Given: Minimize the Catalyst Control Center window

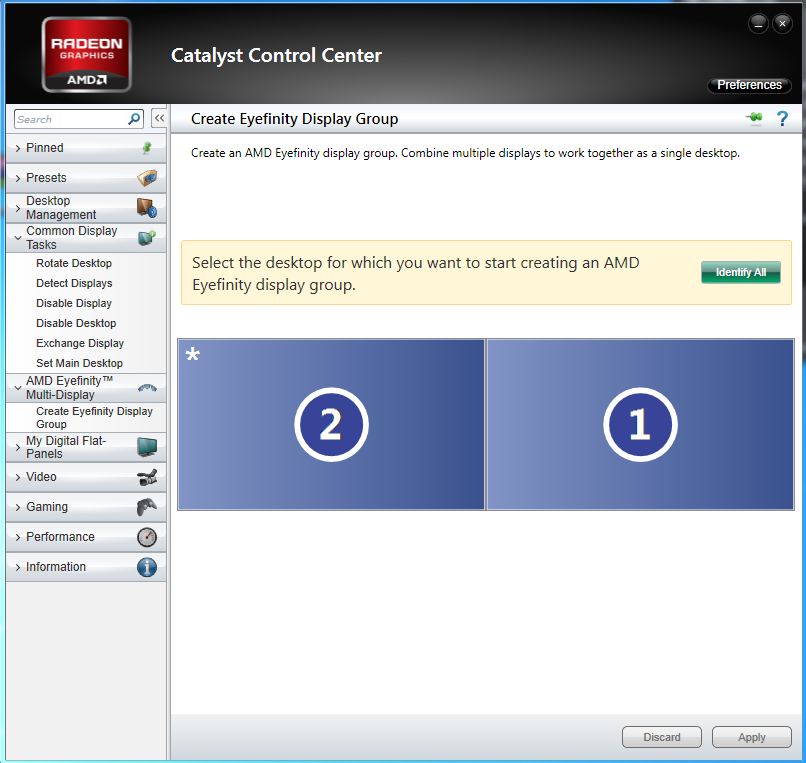Looking at the screenshot, I should (x=758, y=23).
